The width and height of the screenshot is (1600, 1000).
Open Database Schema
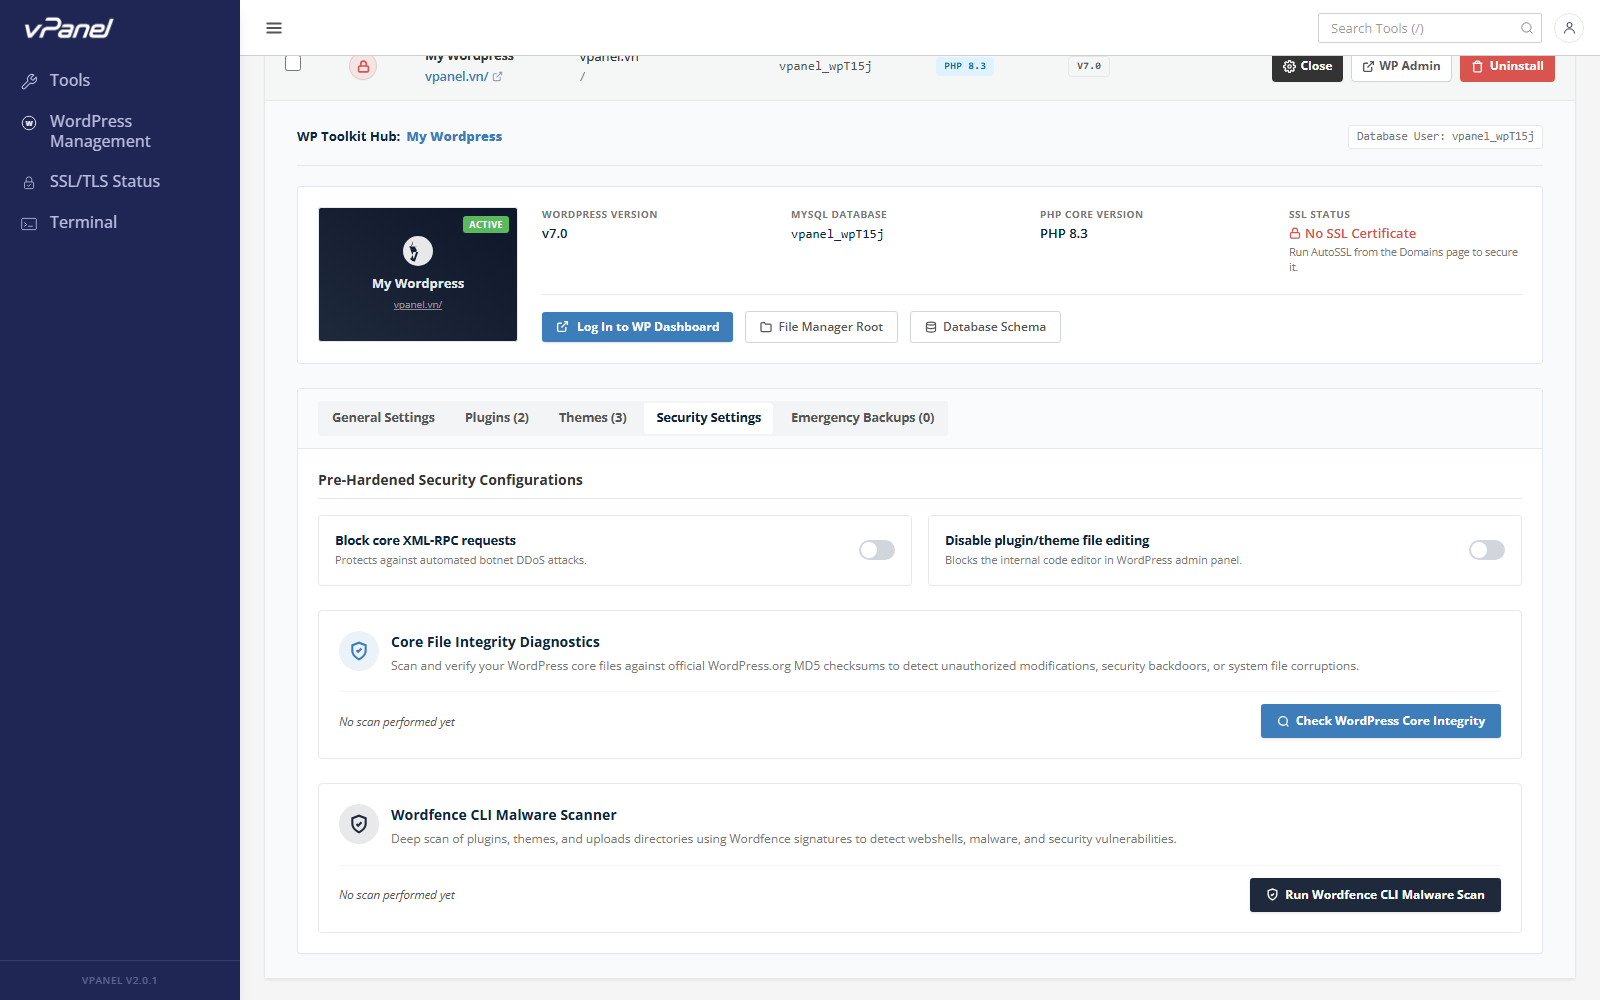tap(985, 327)
